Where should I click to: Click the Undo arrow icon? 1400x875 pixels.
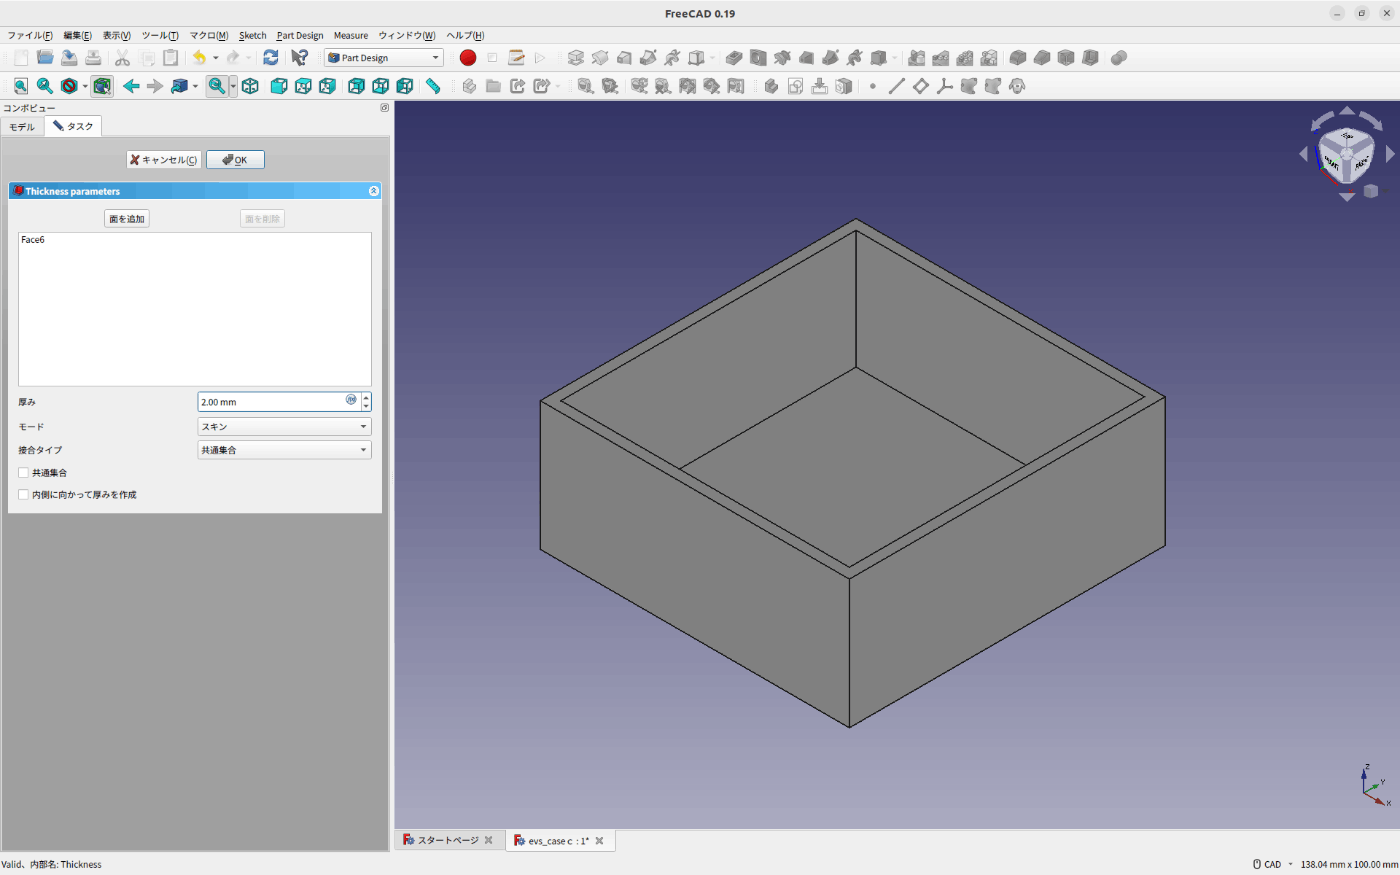(199, 58)
